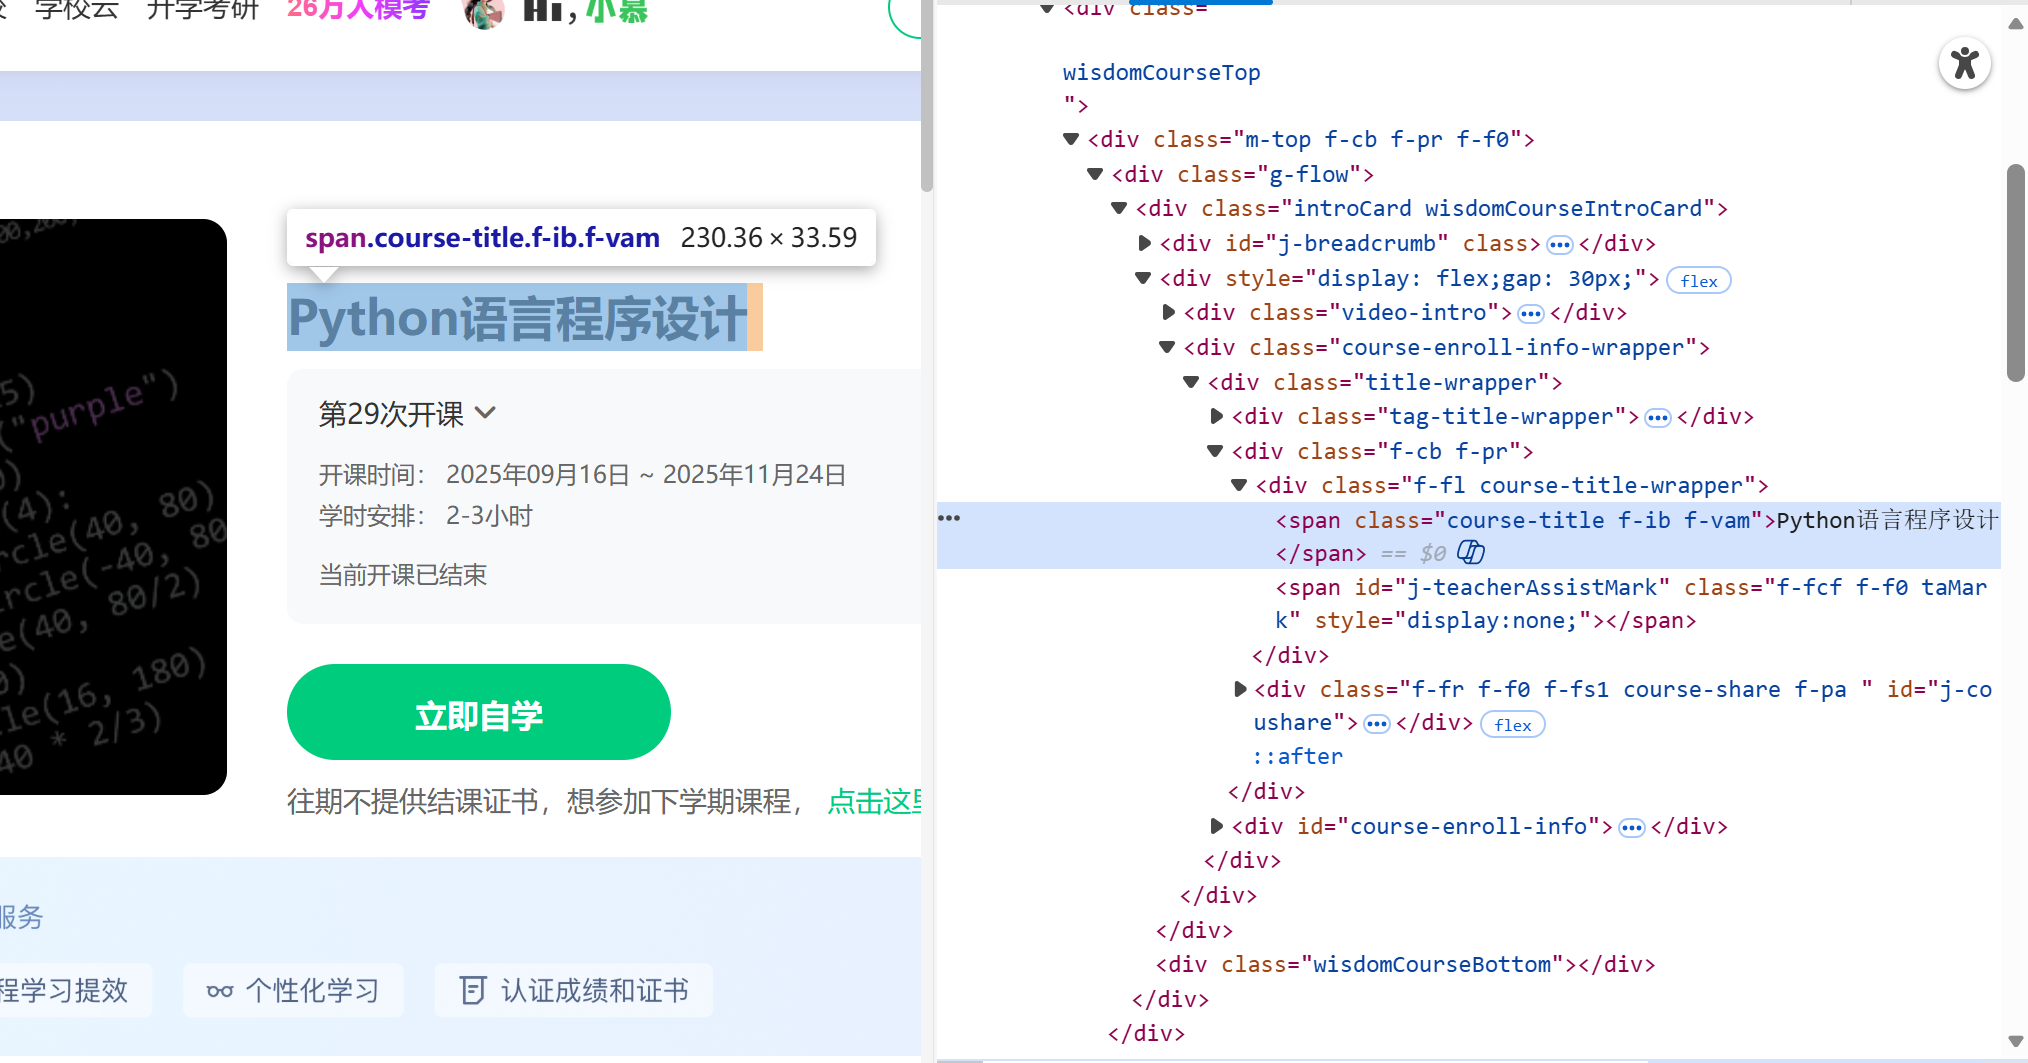The image size is (2028, 1063).
Task: Click the DevTools scrollbar up arrow
Action: pyautogui.click(x=2016, y=24)
